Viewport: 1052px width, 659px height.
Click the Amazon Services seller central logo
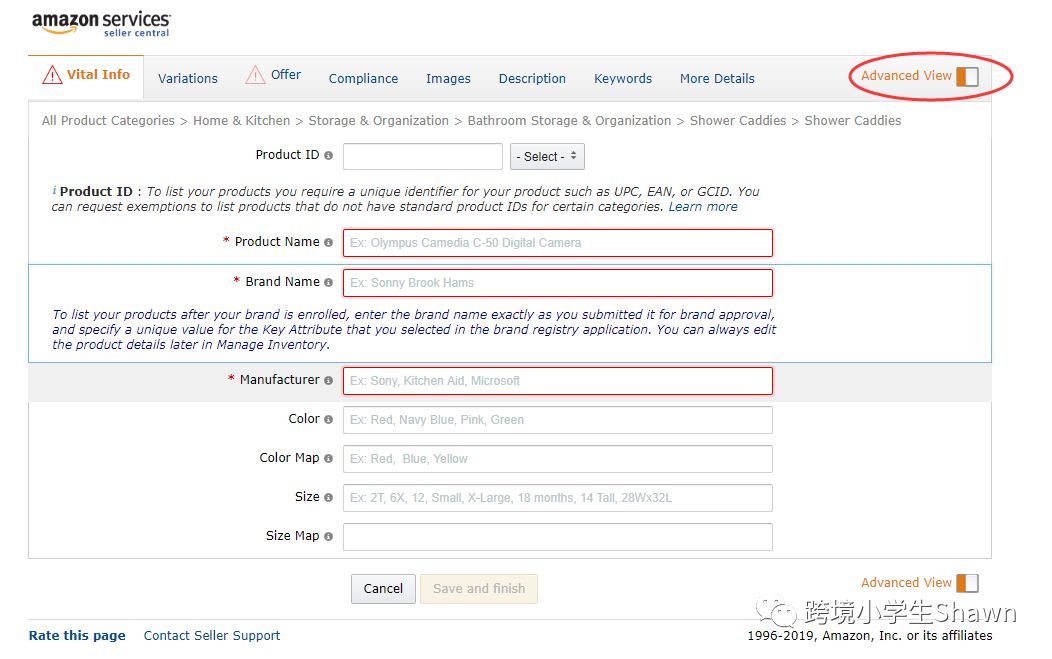(101, 24)
